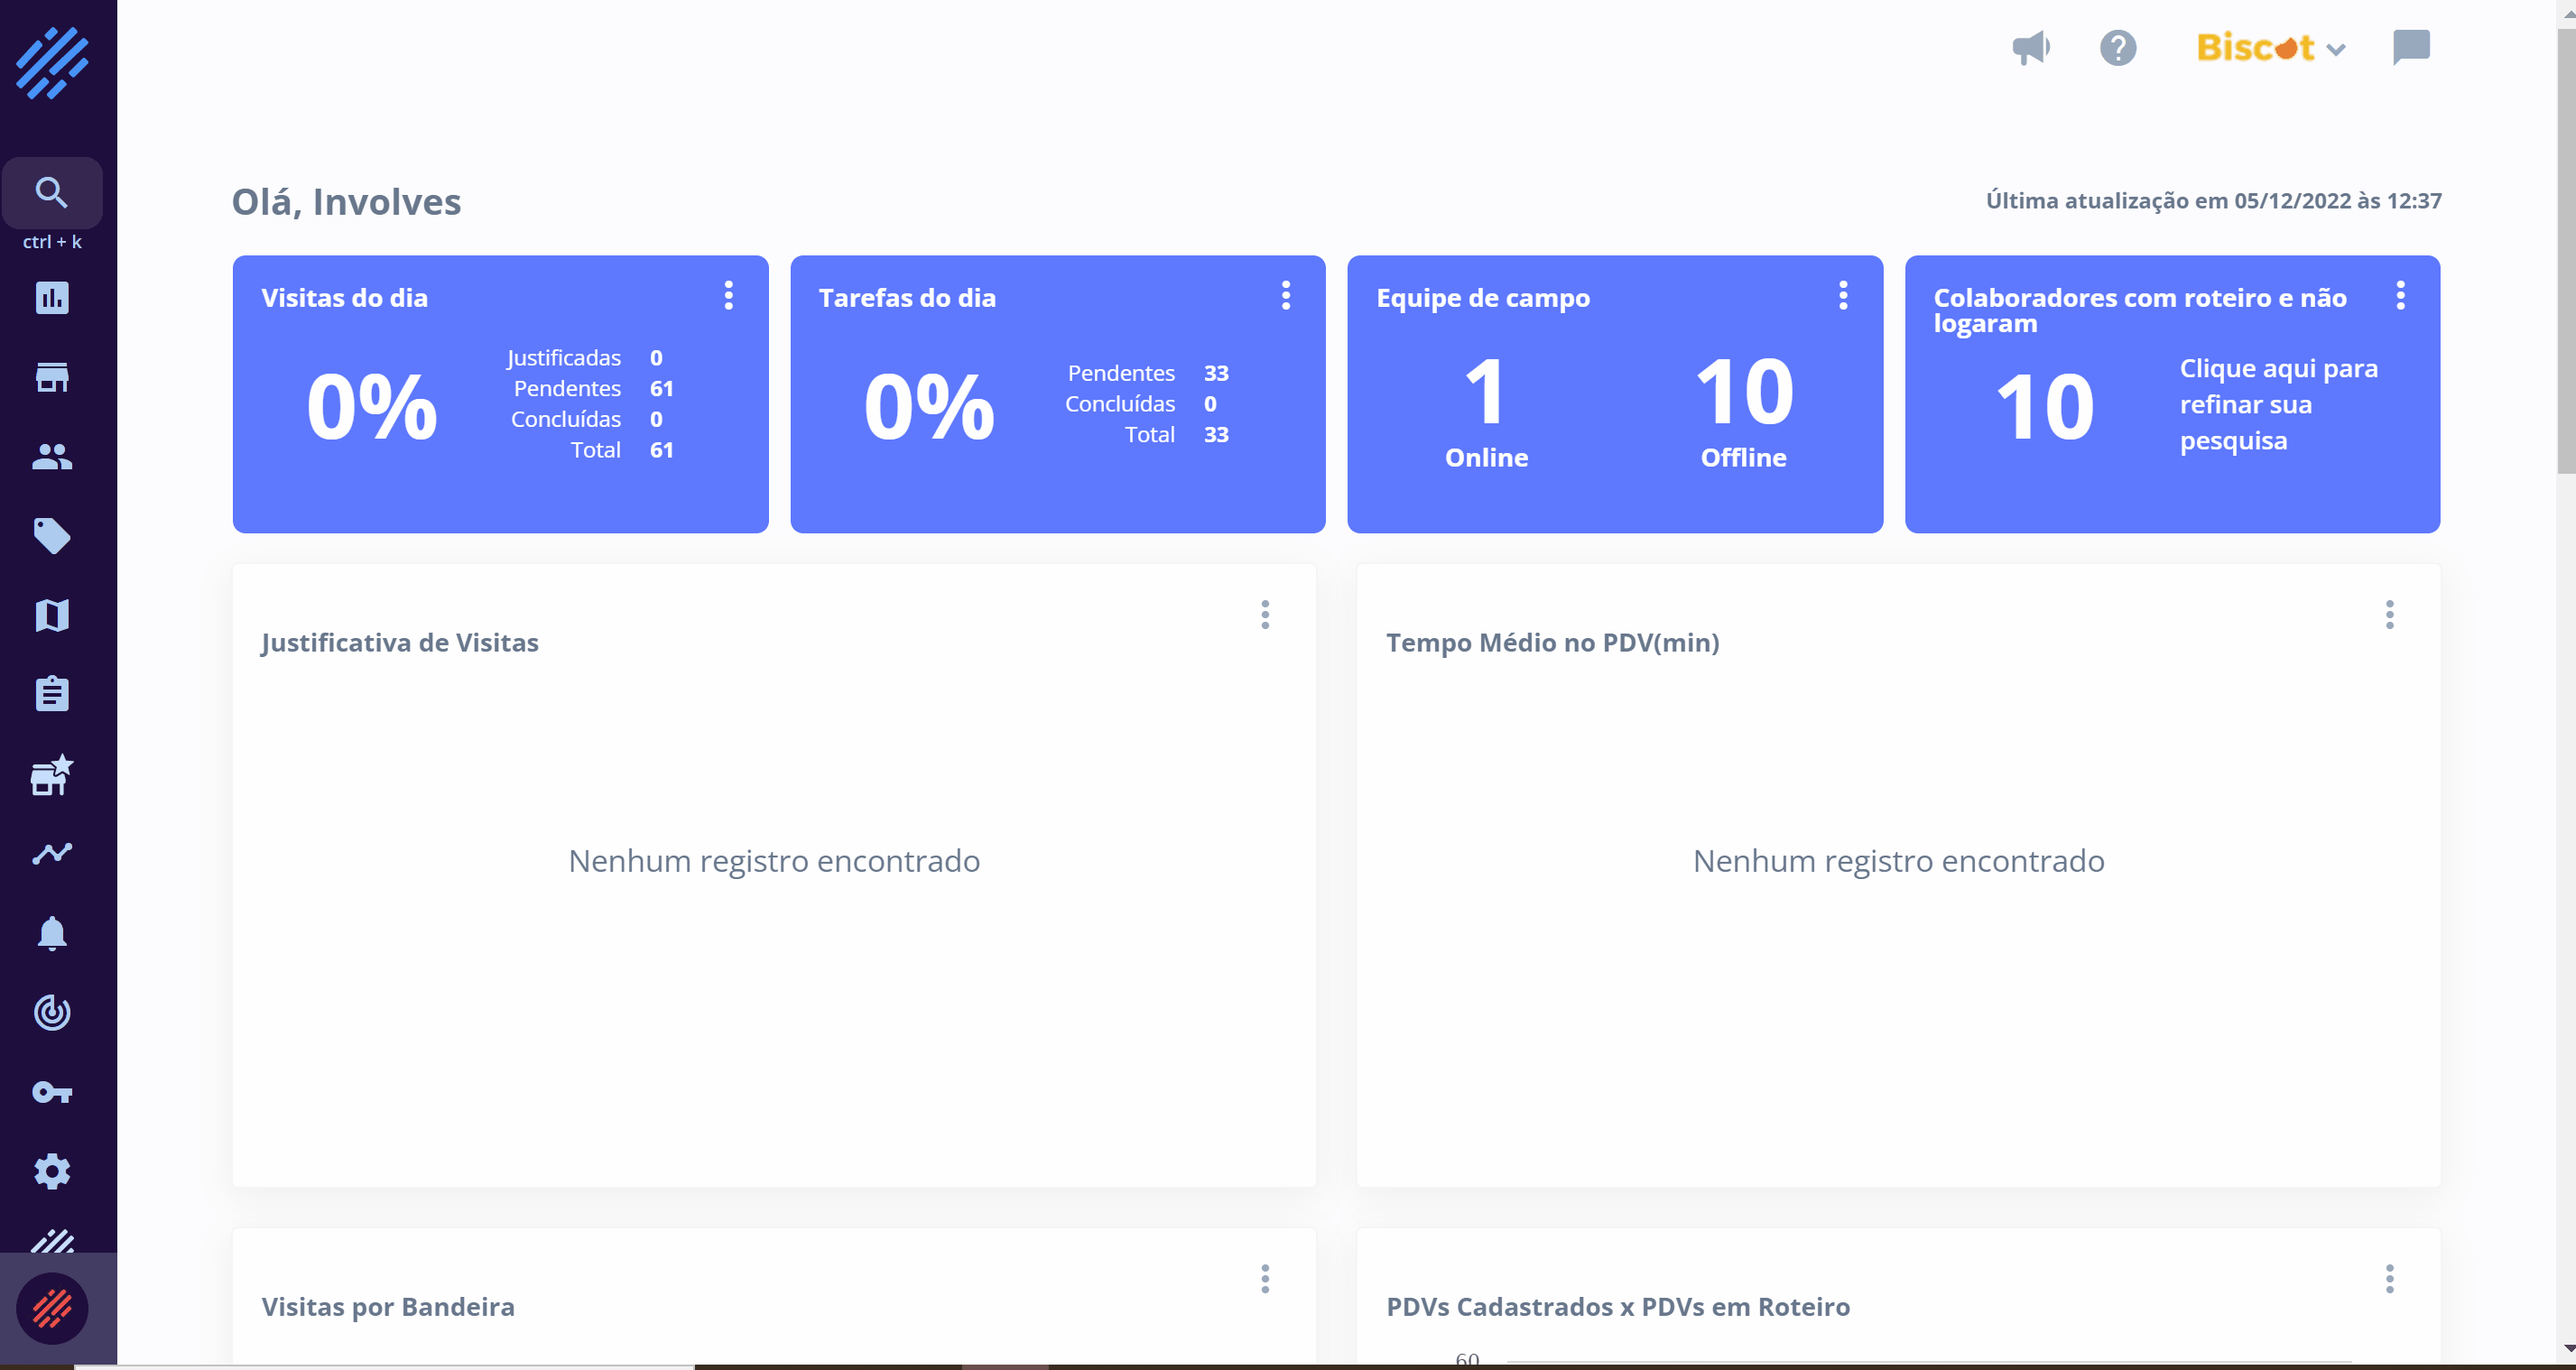This screenshot has width=2576, height=1370.
Task: Open the store icon in the sidebar
Action: tap(52, 377)
